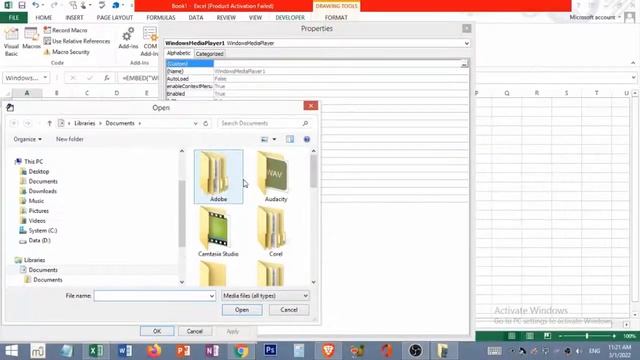Select the Audacity folder
The width and height of the screenshot is (640, 360).
pos(276,176)
